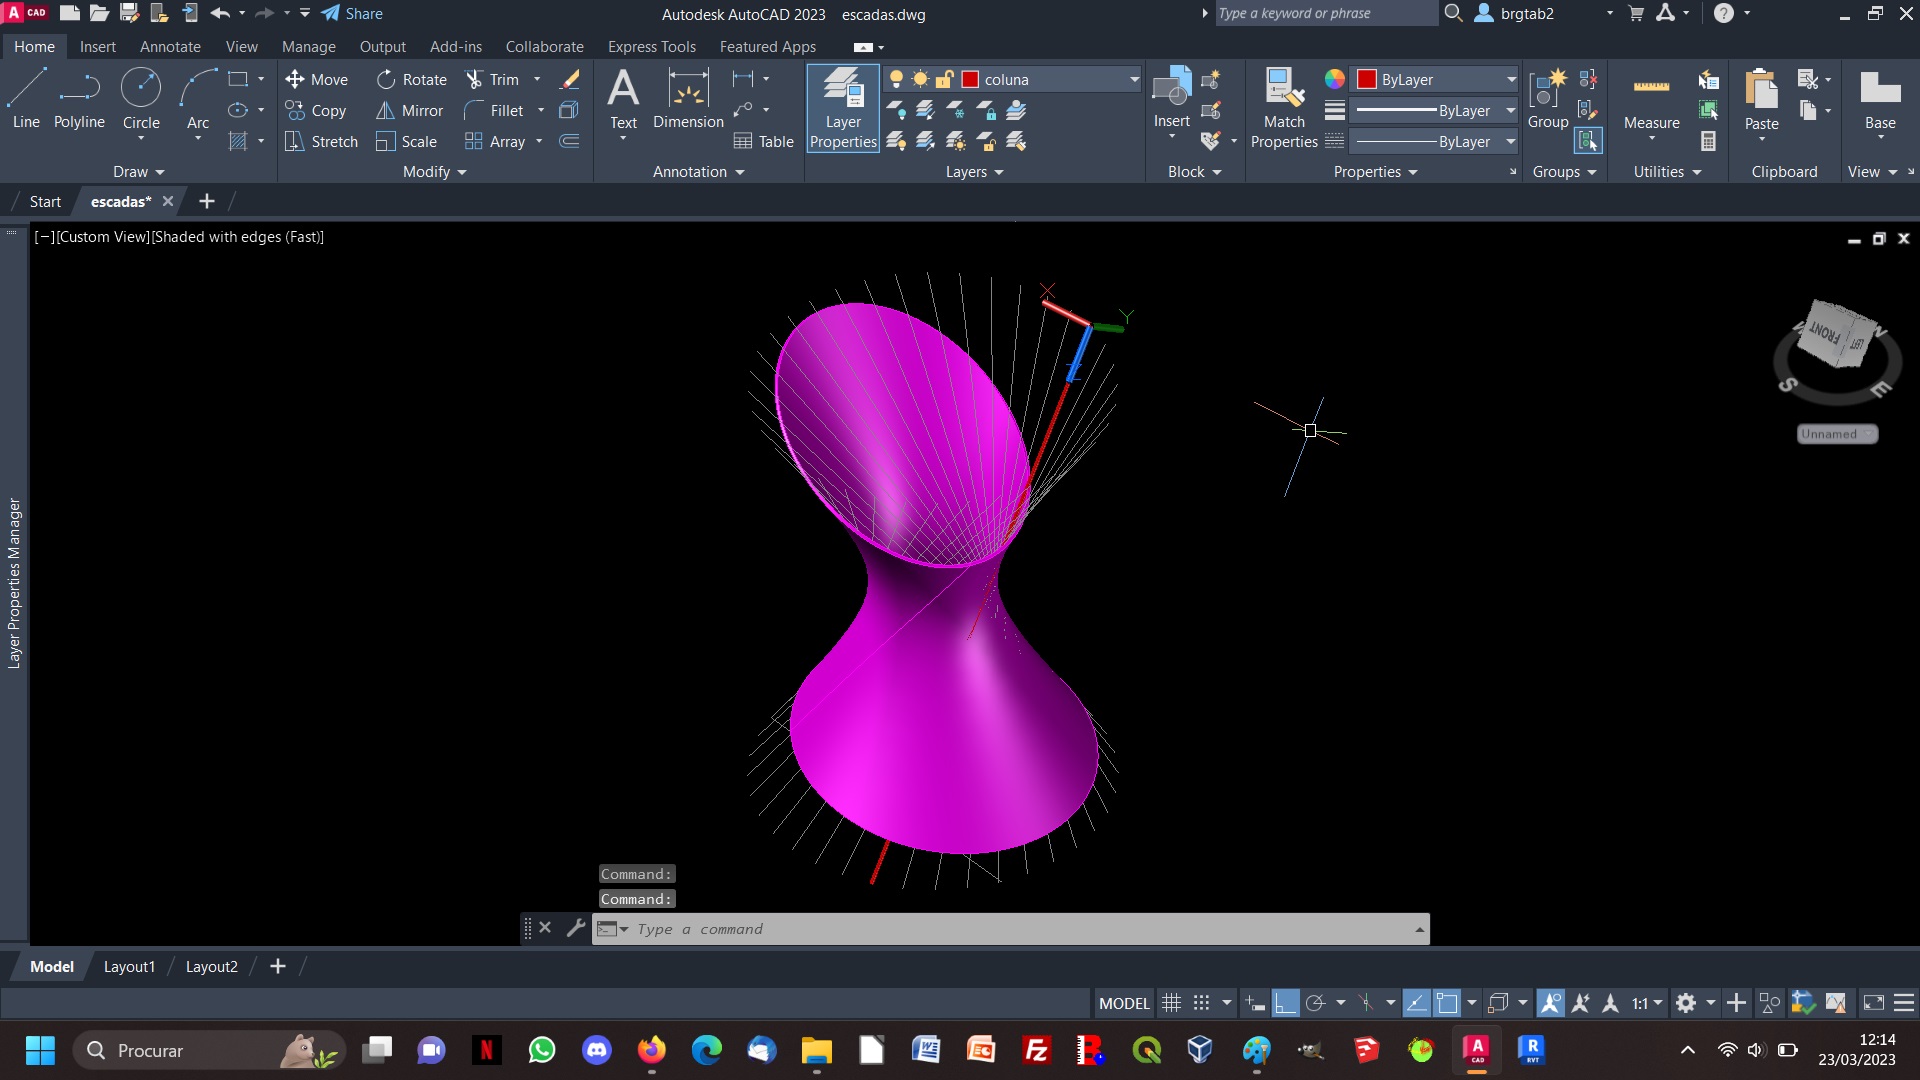Select the Circle tool

[141, 99]
